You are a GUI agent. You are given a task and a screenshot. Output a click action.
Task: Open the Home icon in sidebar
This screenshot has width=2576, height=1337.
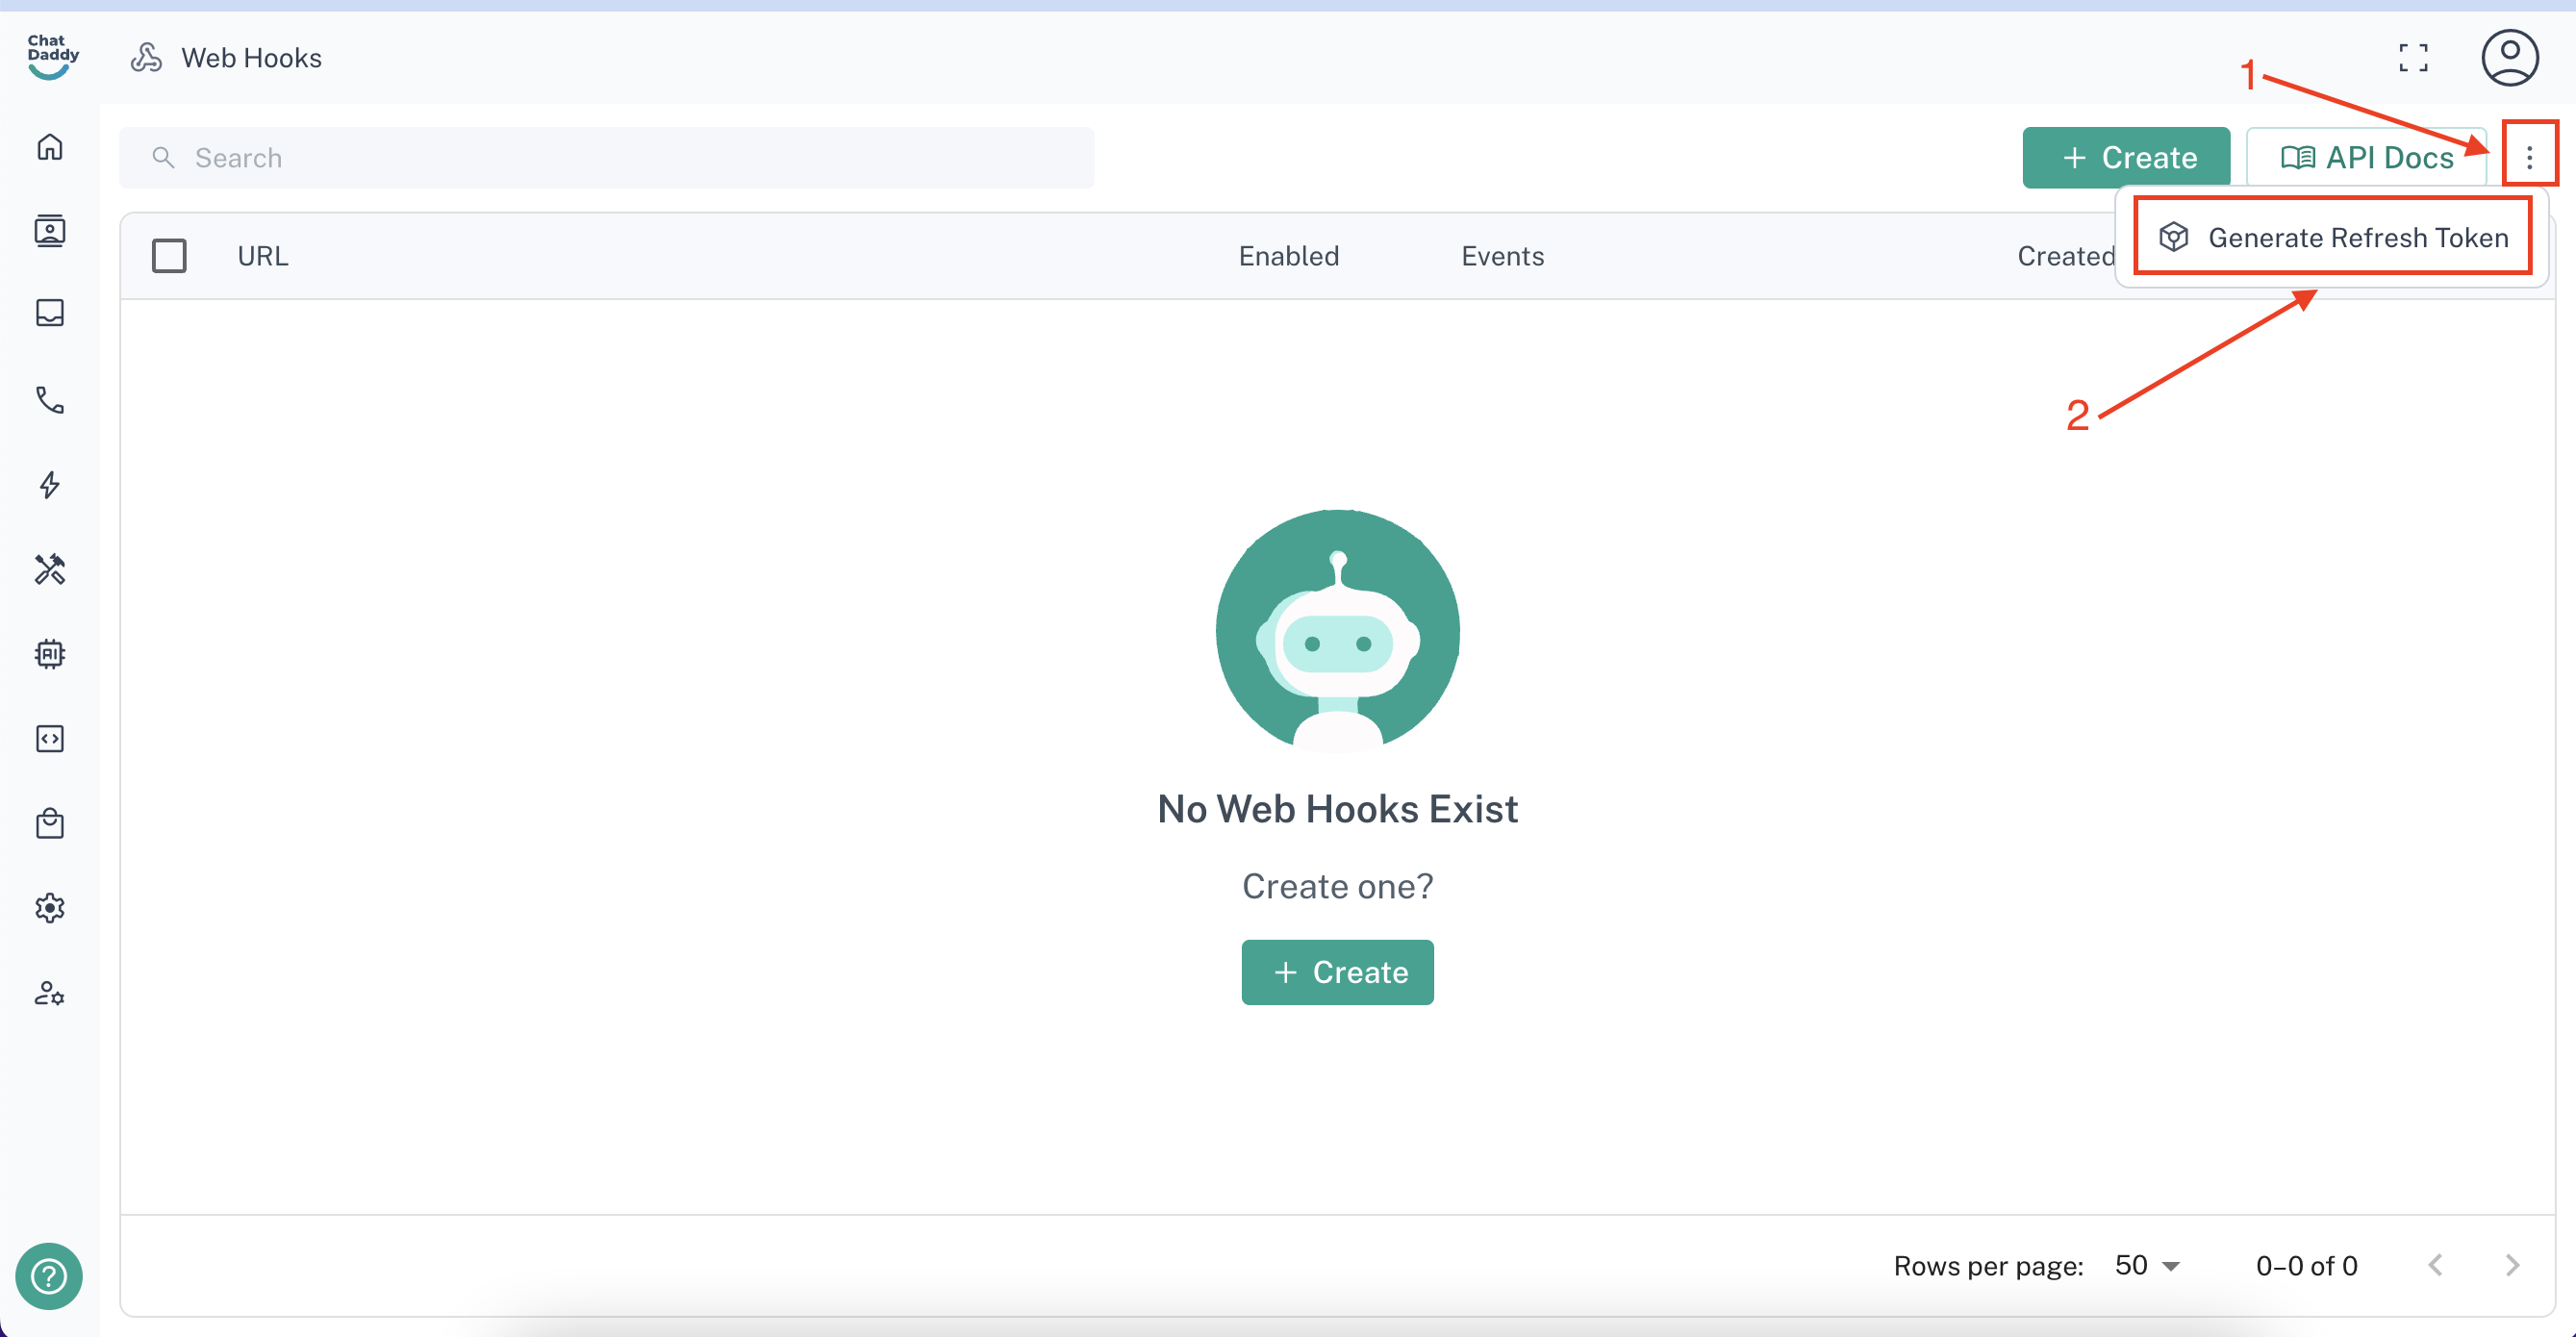click(x=50, y=147)
